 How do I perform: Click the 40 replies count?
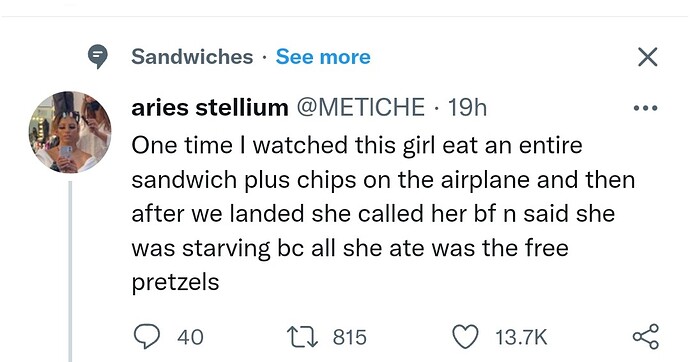(x=190, y=337)
